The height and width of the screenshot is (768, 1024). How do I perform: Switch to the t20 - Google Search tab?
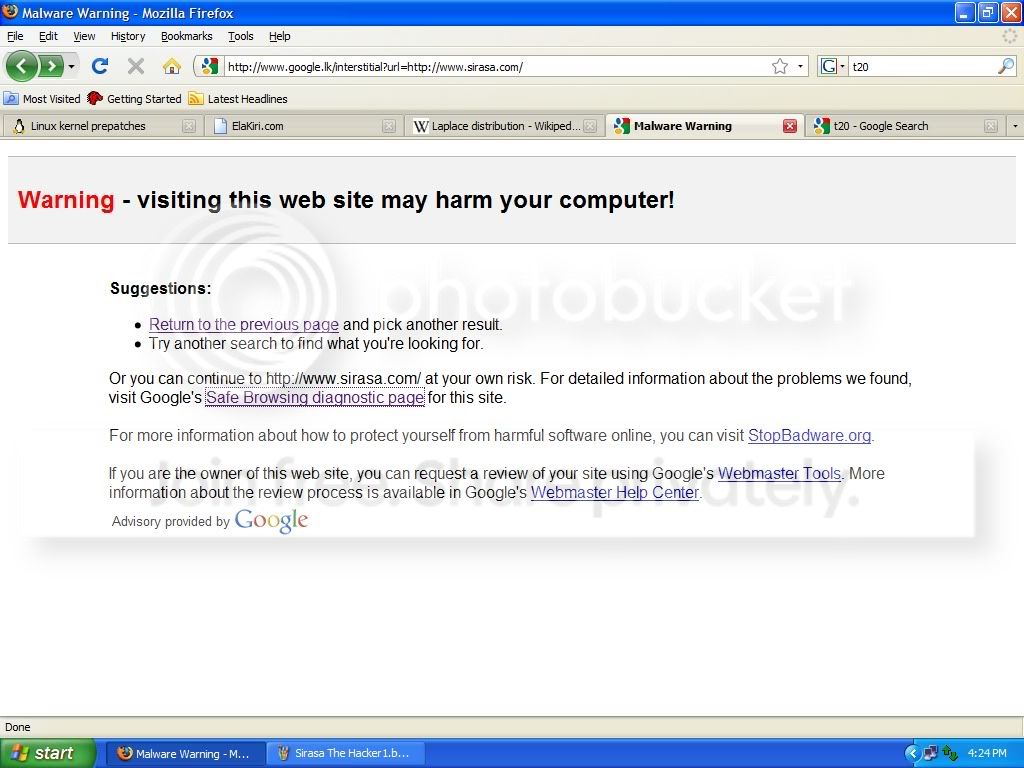(880, 126)
